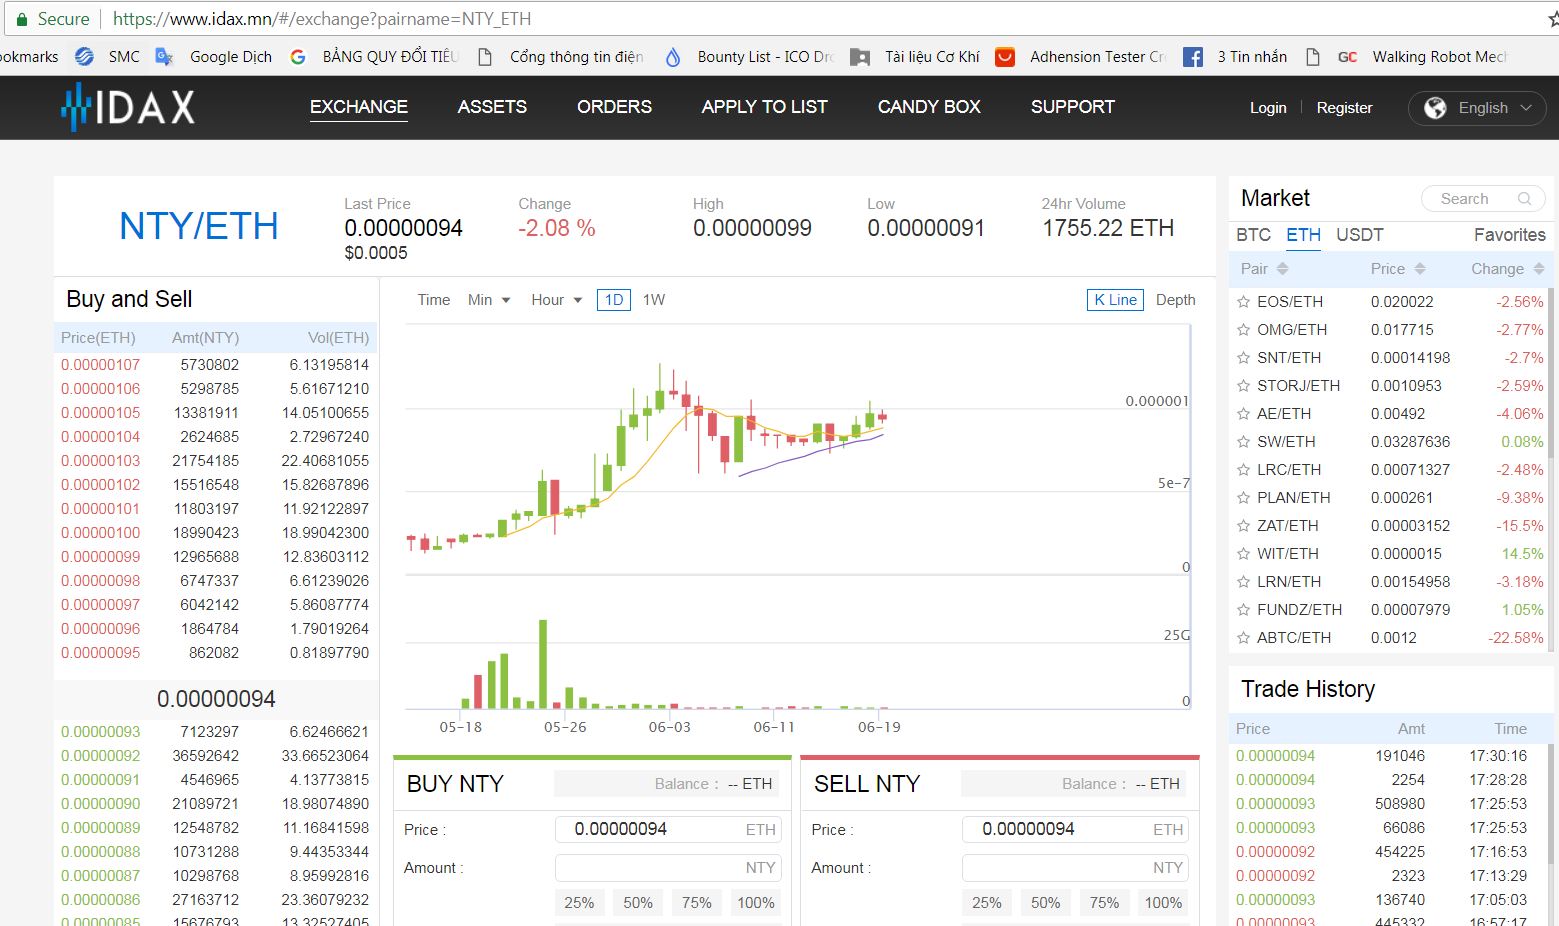Open SUPPORT page
Viewport: 1559px width, 926px height.
tap(1073, 107)
